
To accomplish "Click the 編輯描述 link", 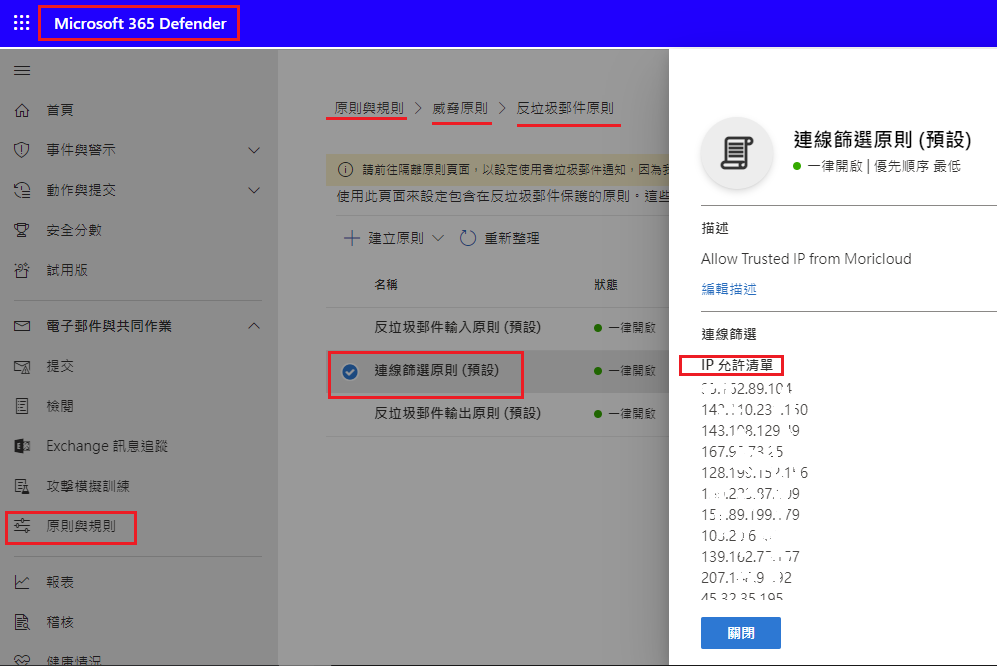I will 729,289.
